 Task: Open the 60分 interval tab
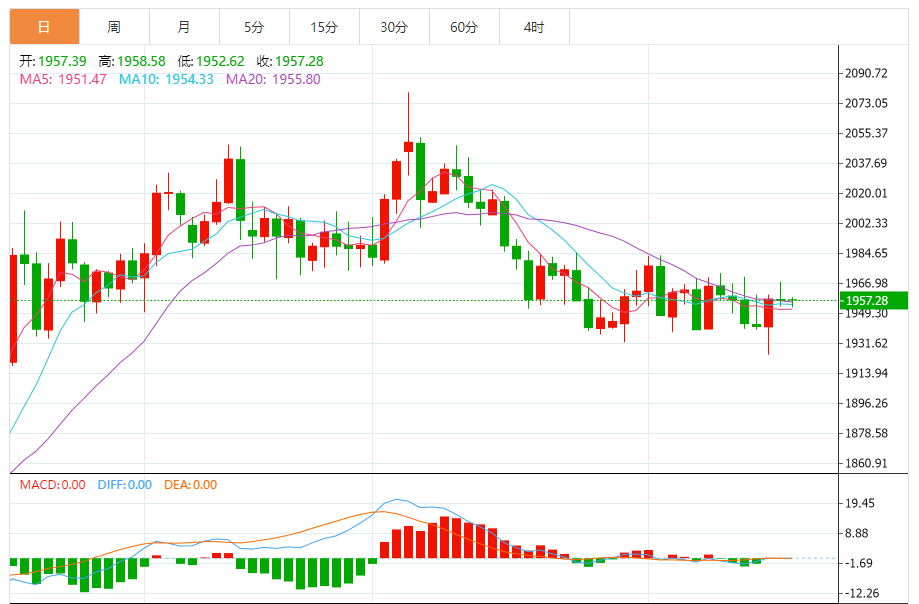[x=464, y=27]
